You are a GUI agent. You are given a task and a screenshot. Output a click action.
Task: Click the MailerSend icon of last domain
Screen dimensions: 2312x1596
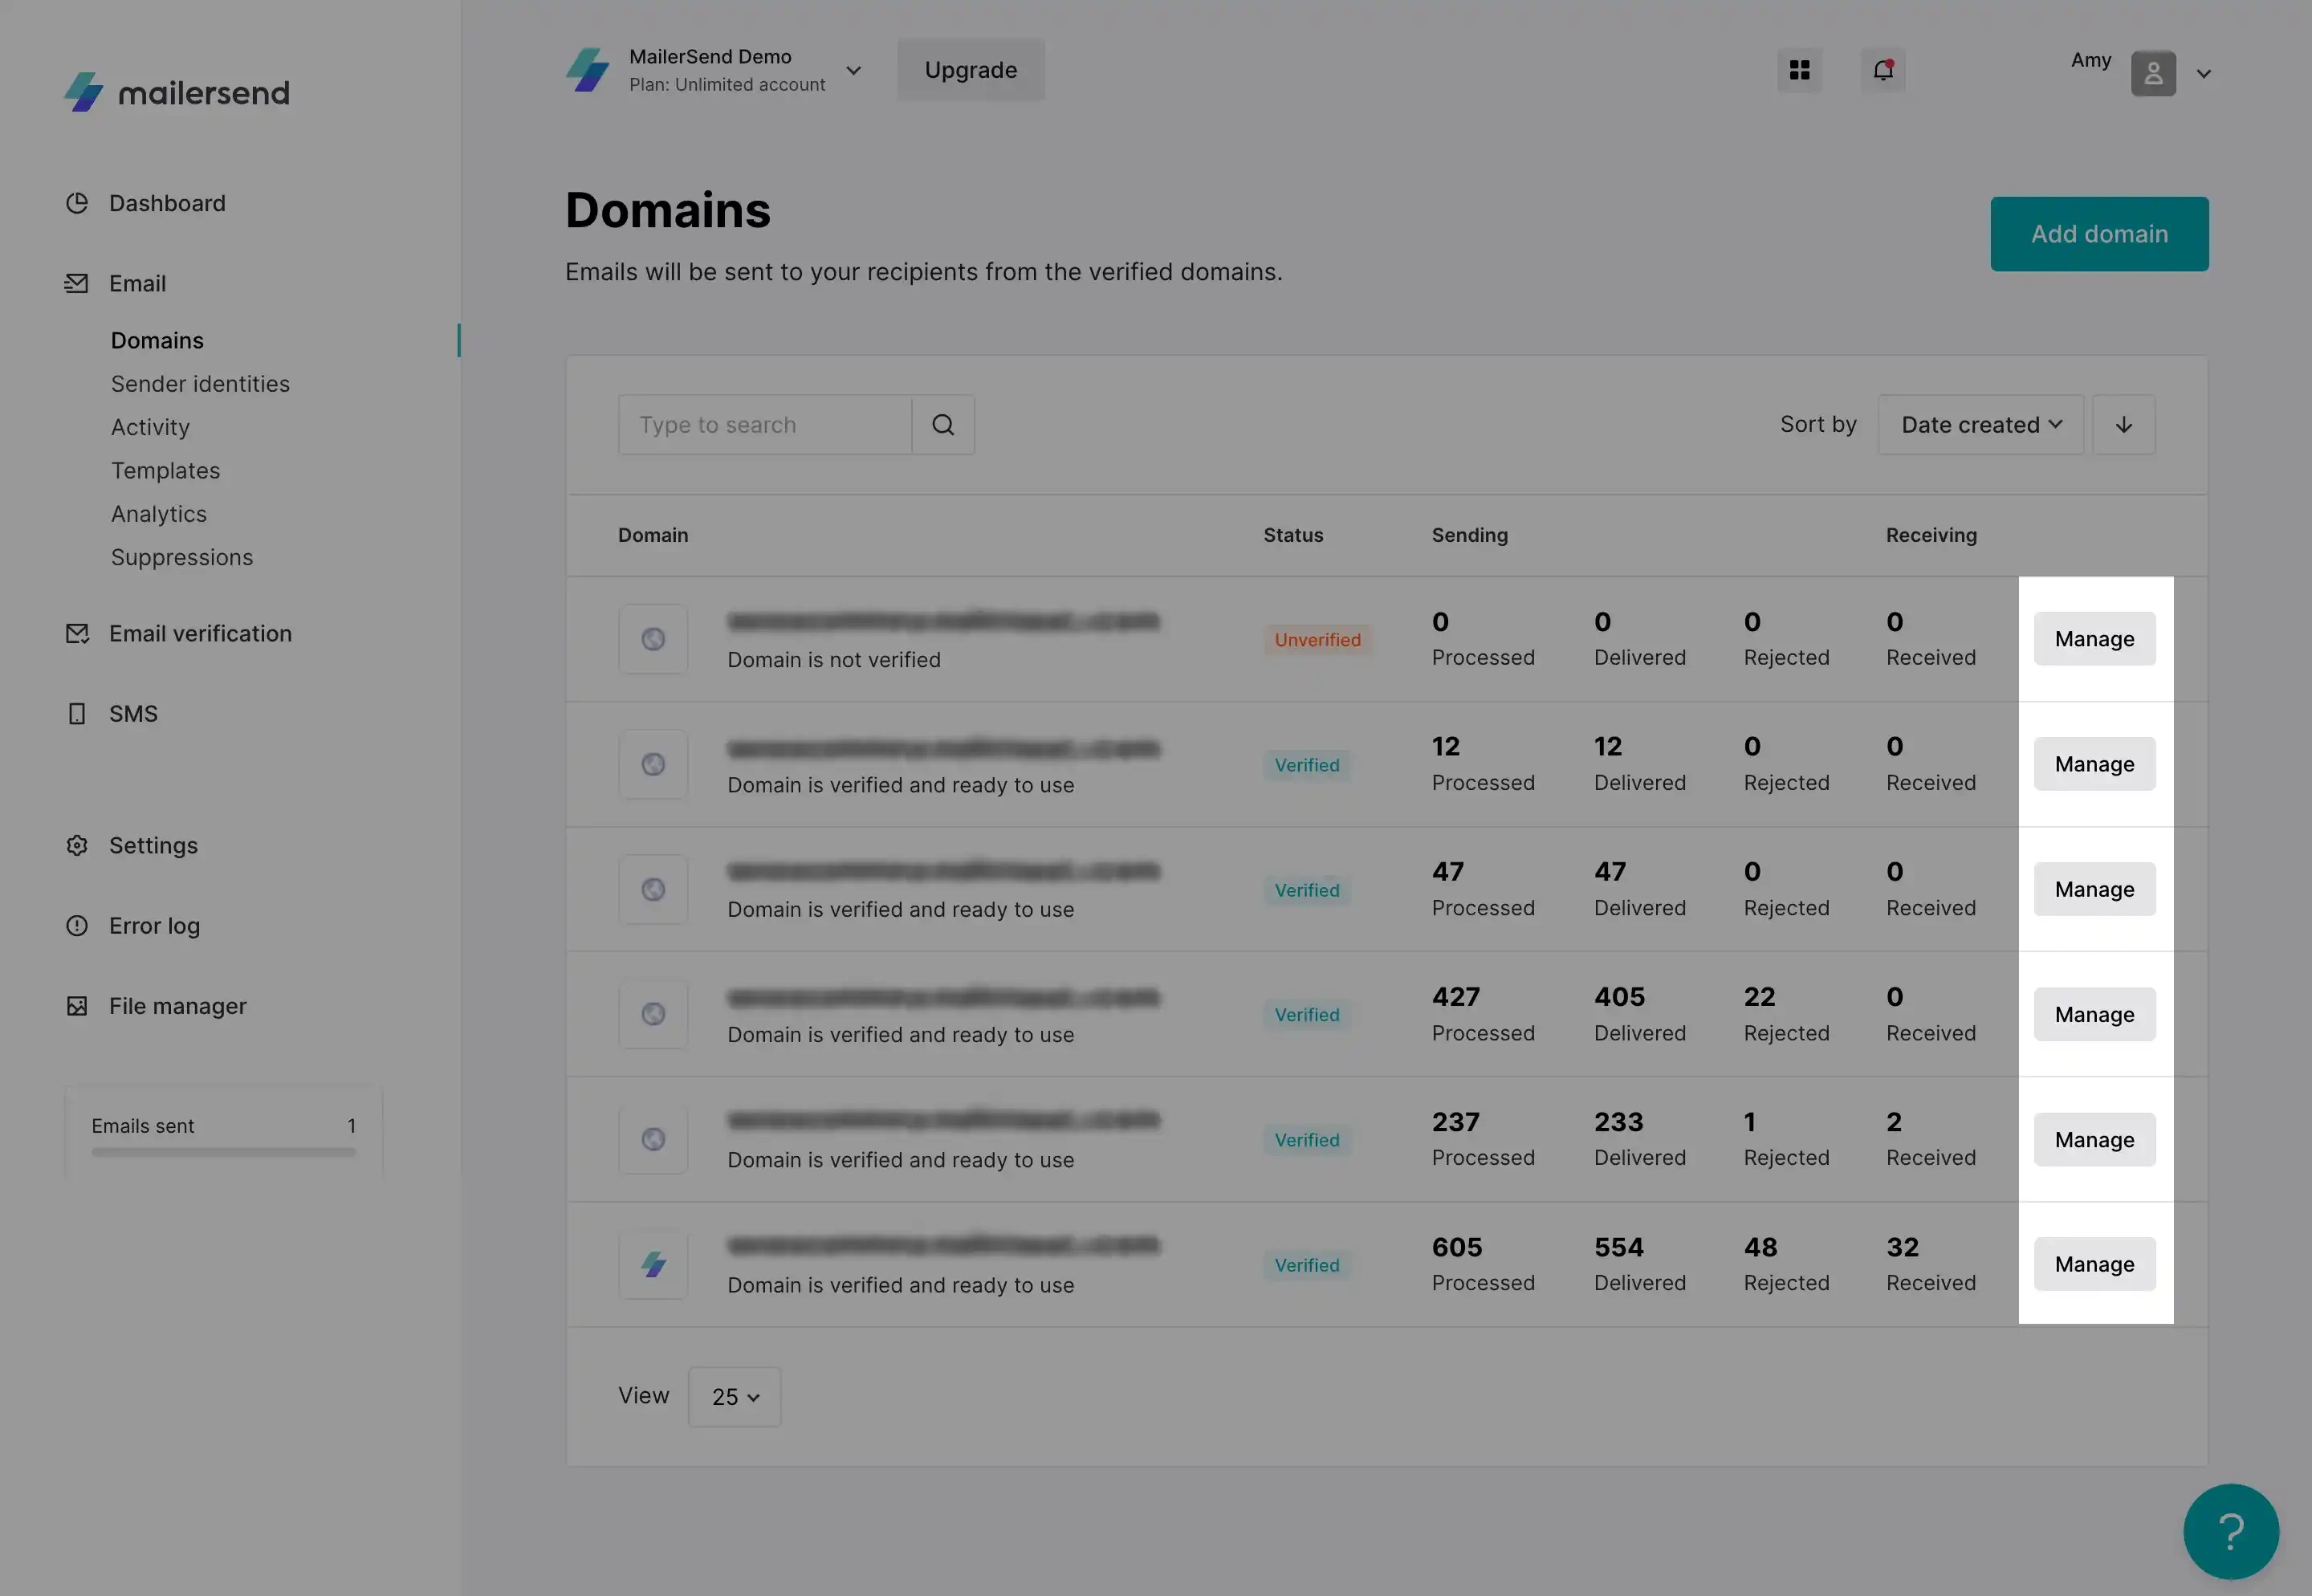(x=653, y=1265)
